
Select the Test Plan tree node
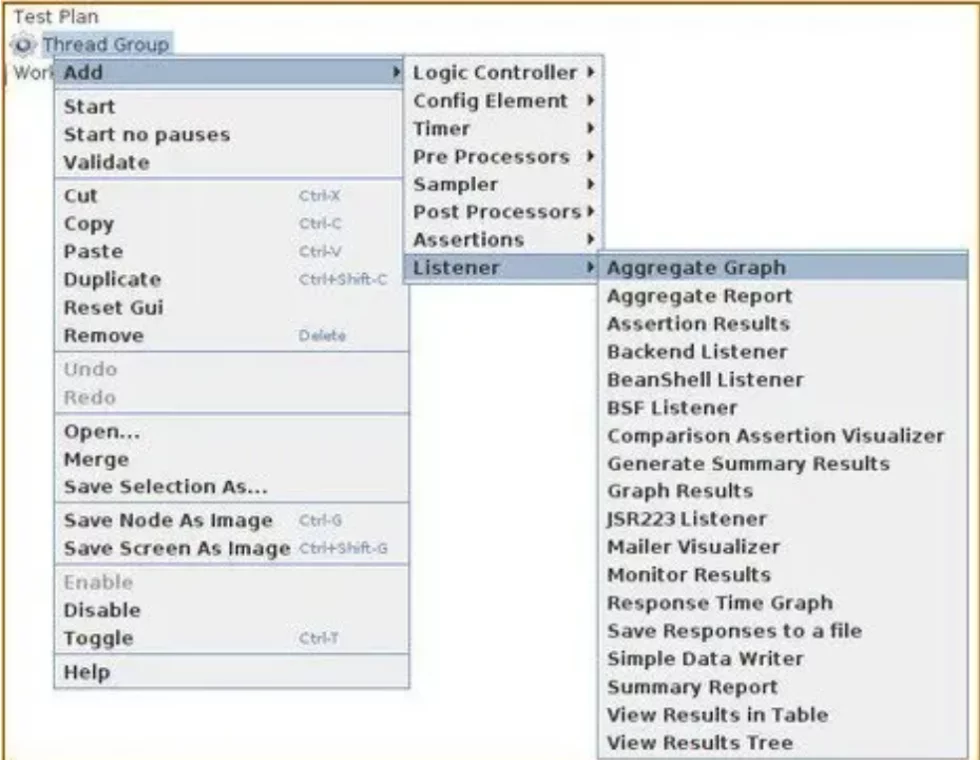point(56,17)
